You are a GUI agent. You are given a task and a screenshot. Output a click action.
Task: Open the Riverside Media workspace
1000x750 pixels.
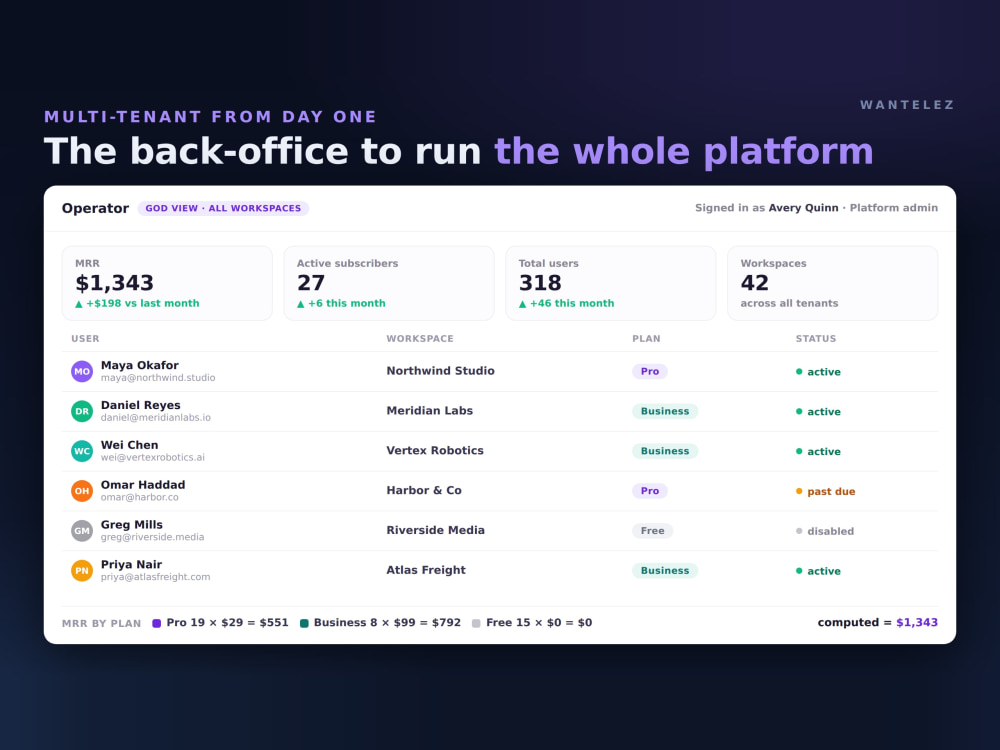point(435,530)
